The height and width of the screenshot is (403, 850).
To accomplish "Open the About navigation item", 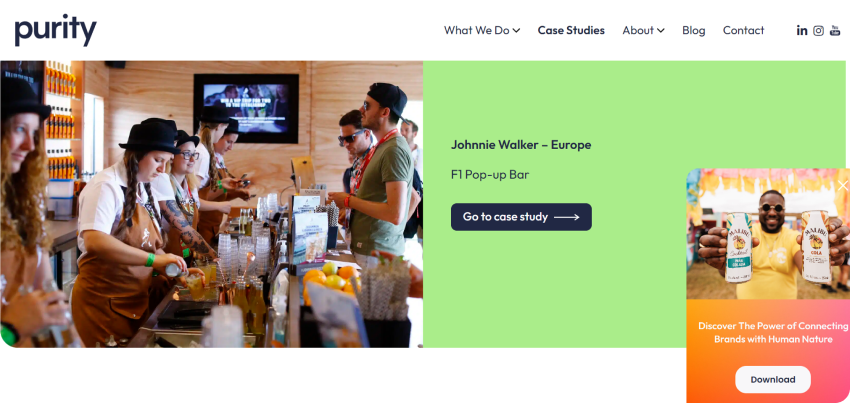I will (x=638, y=30).
